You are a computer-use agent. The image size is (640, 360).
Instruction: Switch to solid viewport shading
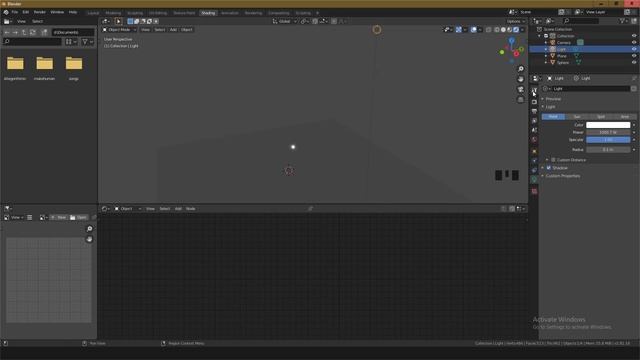point(503,30)
